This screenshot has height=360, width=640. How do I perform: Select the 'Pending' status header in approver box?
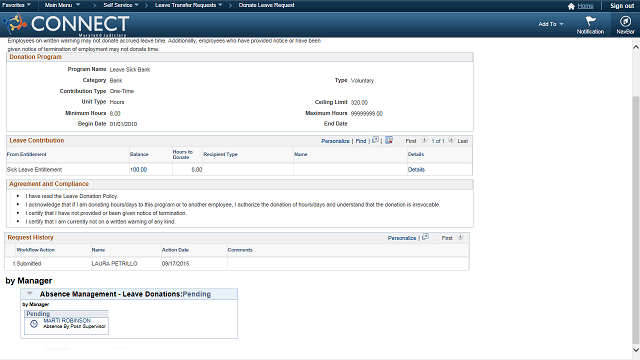click(38, 314)
